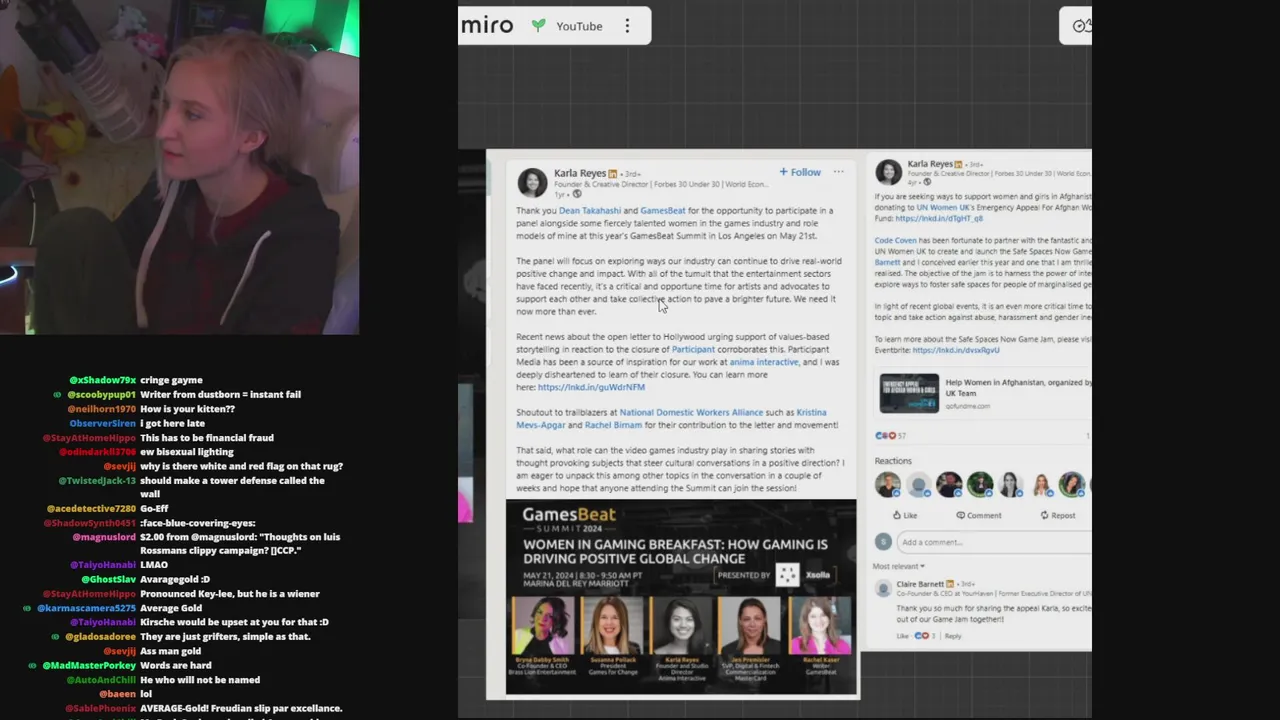Click the Add a comment input field
The image size is (1280, 720).
[x=994, y=542]
